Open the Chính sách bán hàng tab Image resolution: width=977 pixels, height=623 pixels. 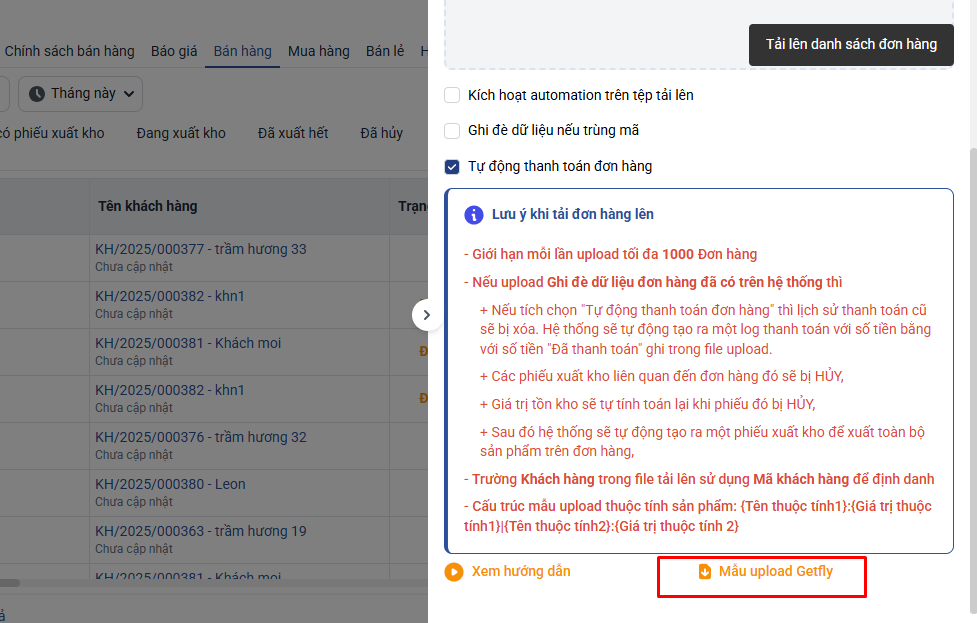(69, 51)
